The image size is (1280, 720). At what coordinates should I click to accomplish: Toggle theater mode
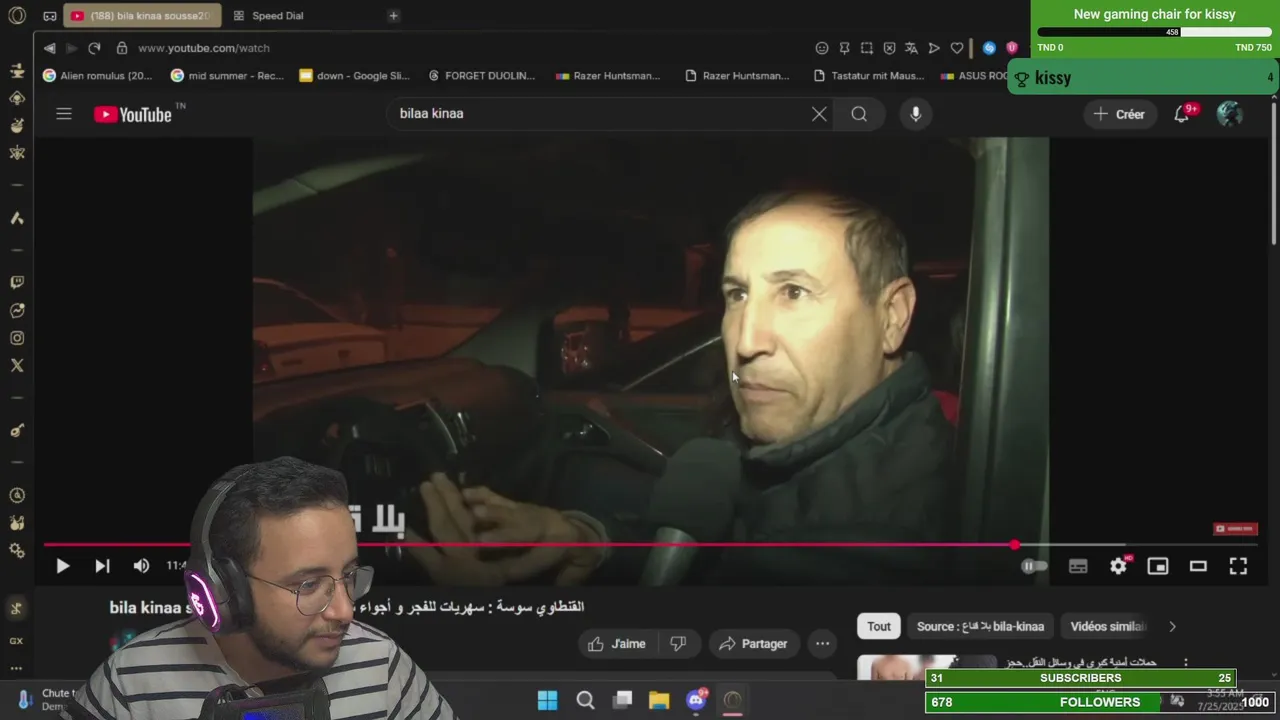click(1198, 566)
